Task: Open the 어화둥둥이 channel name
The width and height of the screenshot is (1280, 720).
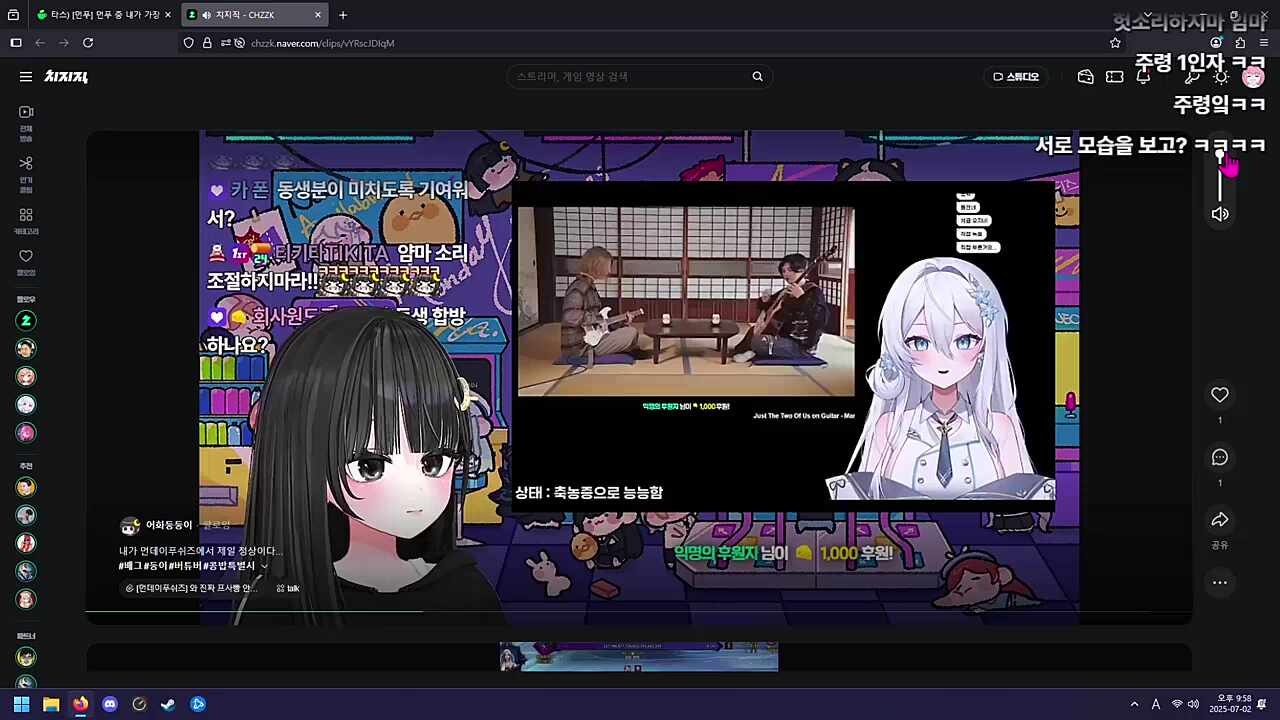Action: tap(169, 525)
